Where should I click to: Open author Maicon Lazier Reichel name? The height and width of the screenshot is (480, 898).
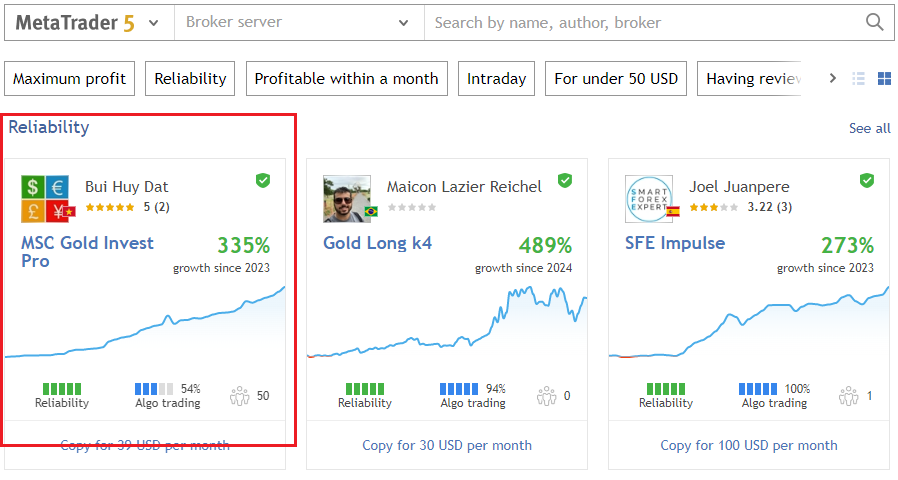(x=464, y=187)
